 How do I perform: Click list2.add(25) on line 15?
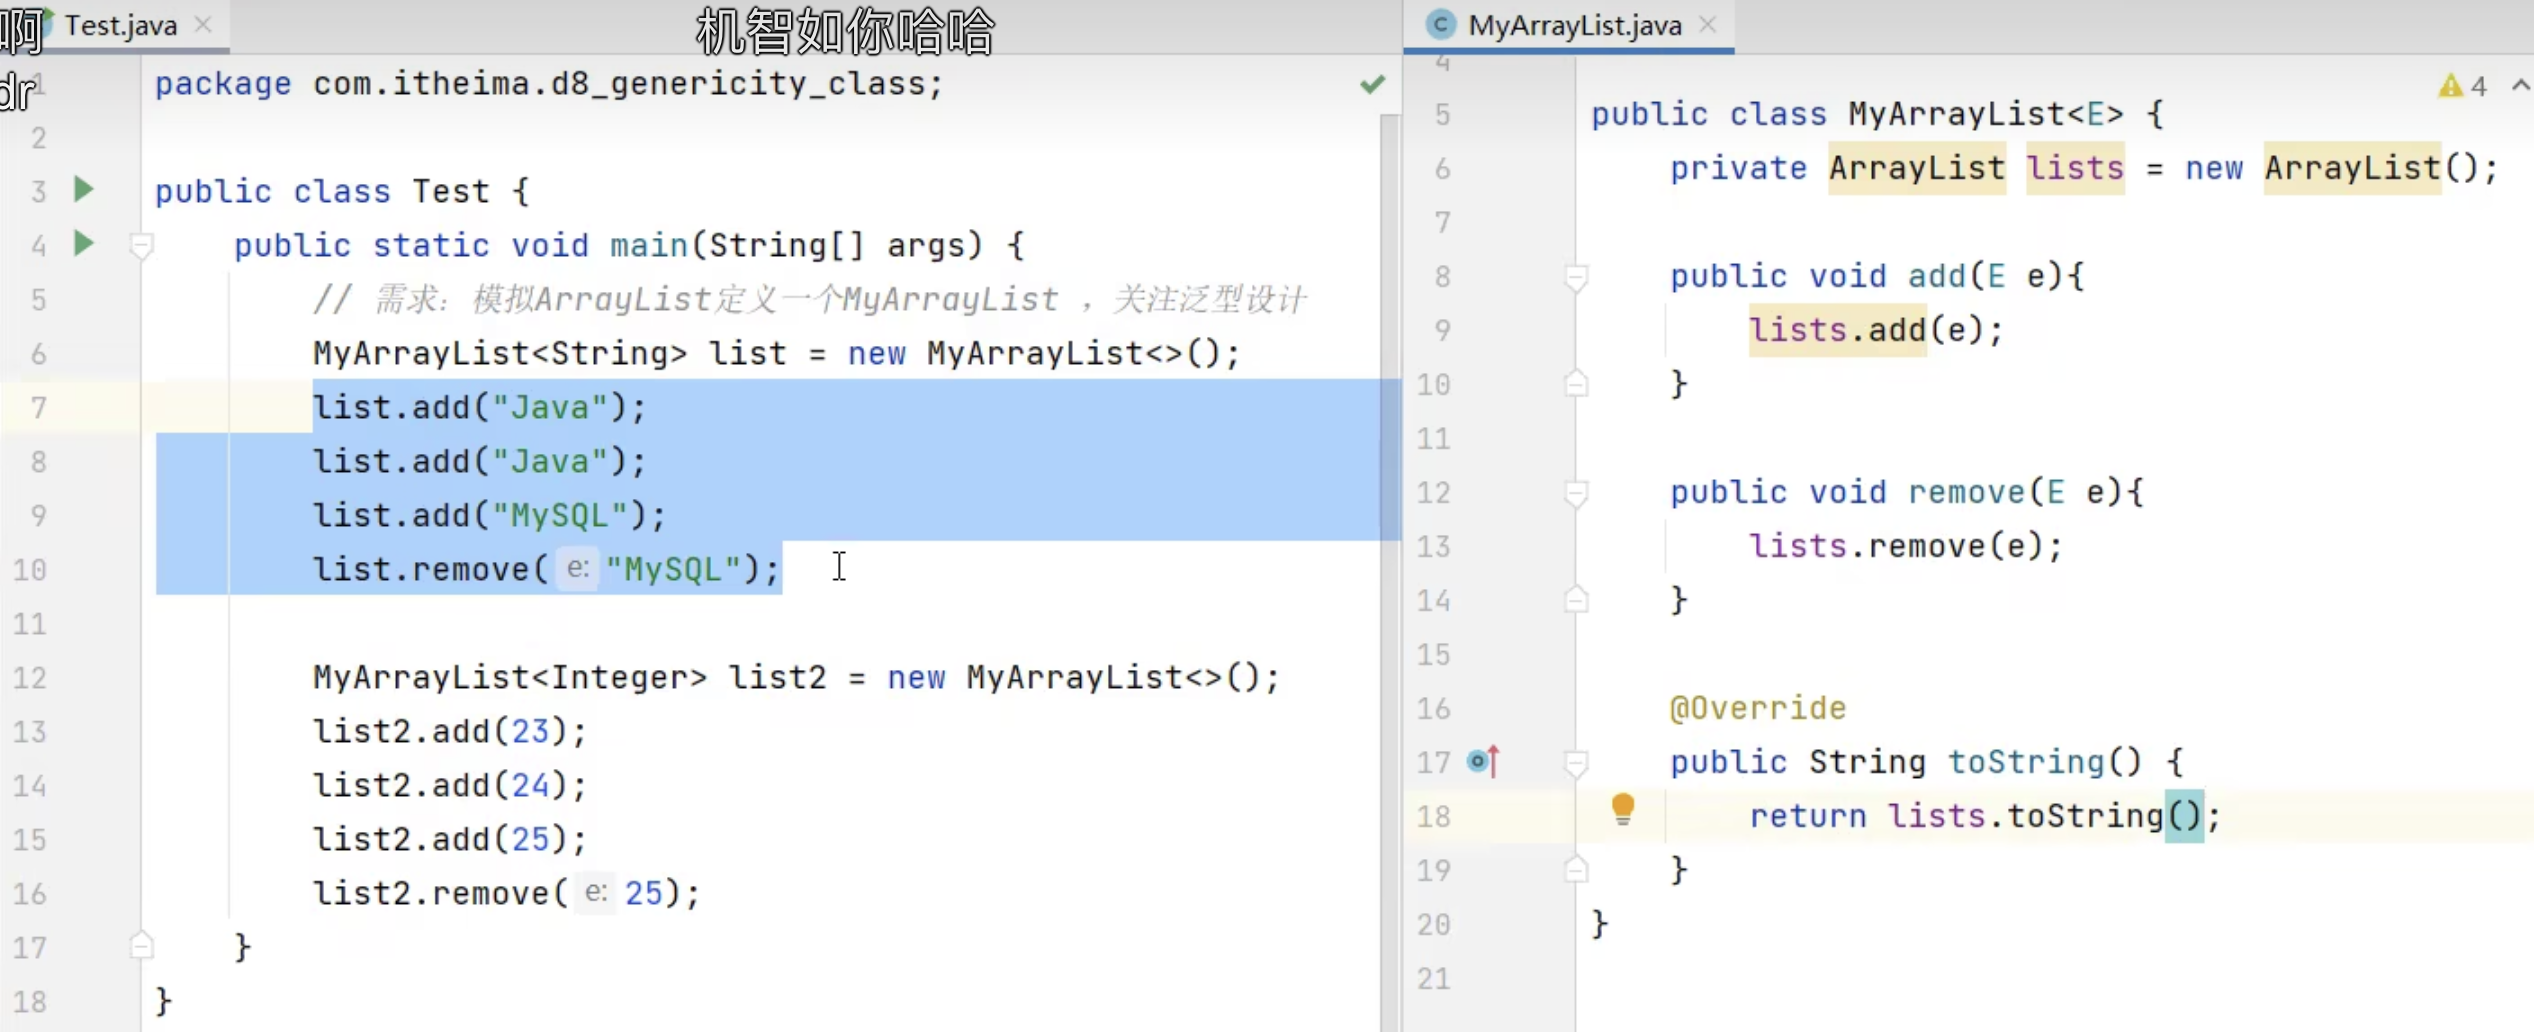(450, 839)
